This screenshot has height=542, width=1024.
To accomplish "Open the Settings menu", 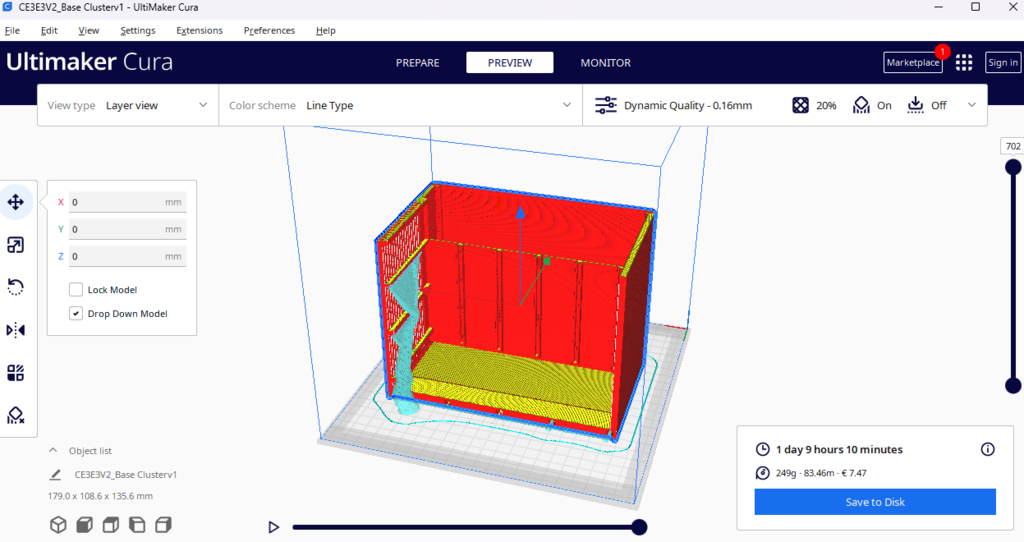I will pos(138,31).
